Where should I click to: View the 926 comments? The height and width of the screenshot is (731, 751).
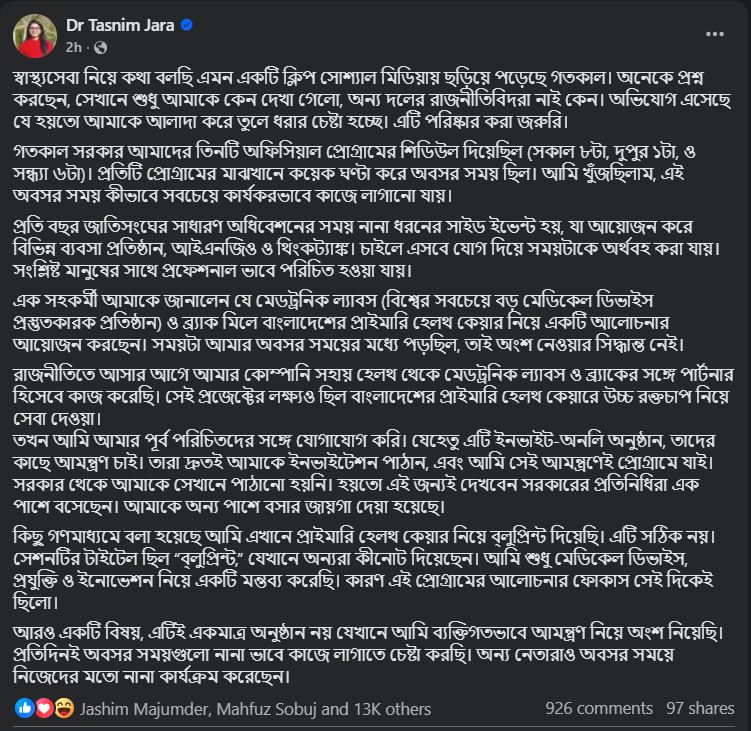(x=599, y=709)
